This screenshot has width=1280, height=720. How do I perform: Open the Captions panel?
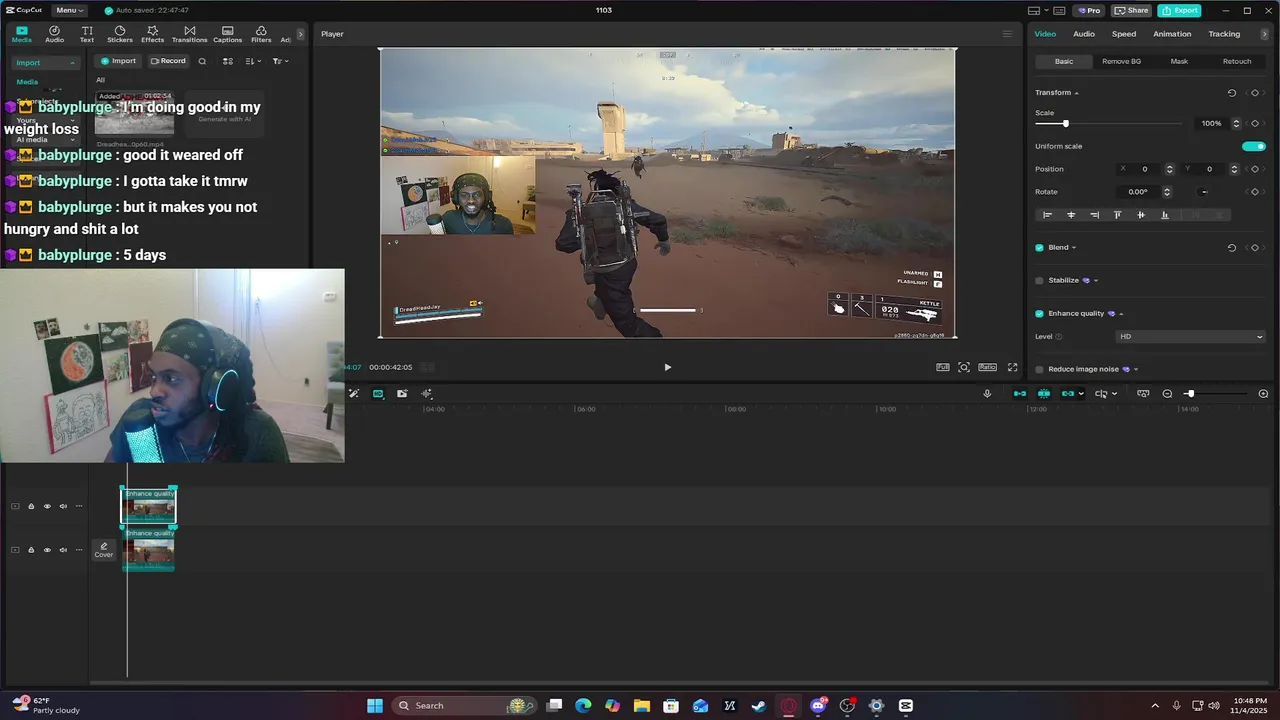point(227,34)
